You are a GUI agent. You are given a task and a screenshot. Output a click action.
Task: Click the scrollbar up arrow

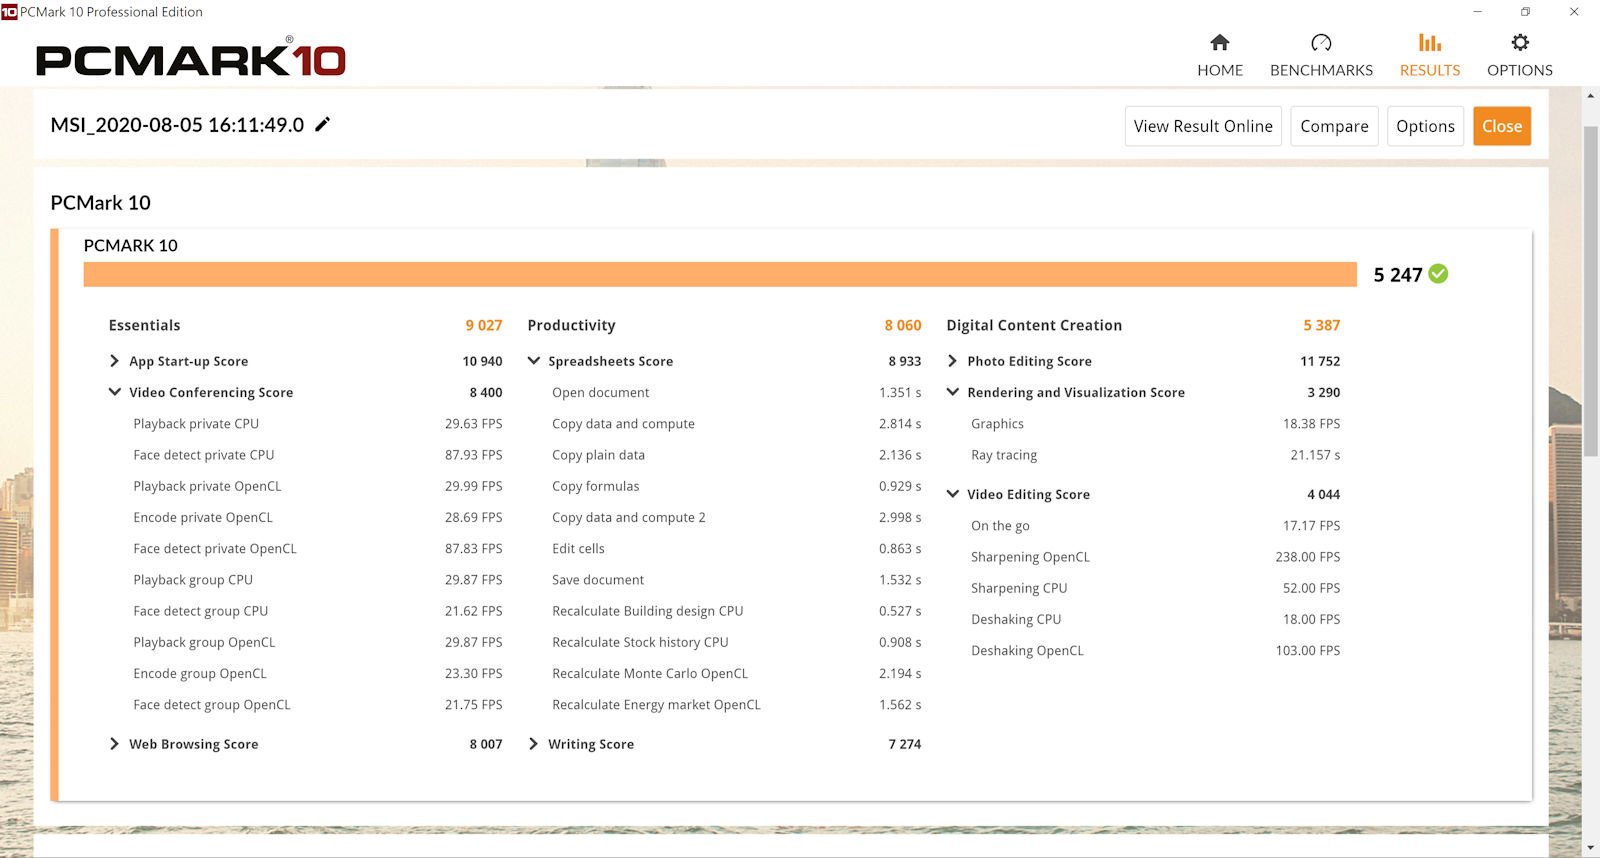click(x=1590, y=96)
